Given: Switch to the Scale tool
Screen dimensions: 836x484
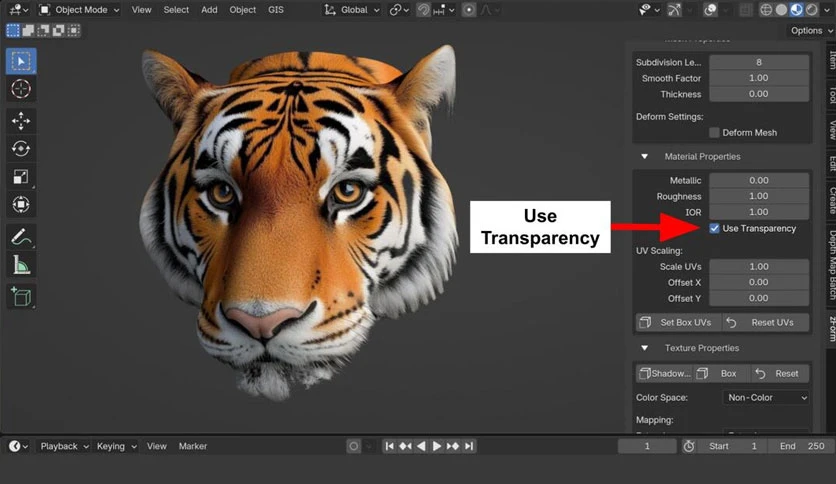Looking at the screenshot, I should coord(21,176).
